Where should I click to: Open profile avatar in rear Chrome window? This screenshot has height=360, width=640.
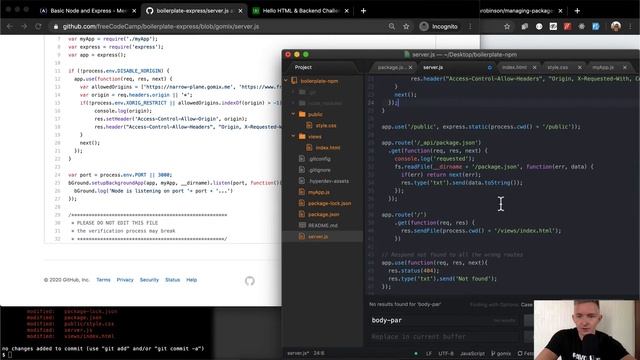coord(616,27)
